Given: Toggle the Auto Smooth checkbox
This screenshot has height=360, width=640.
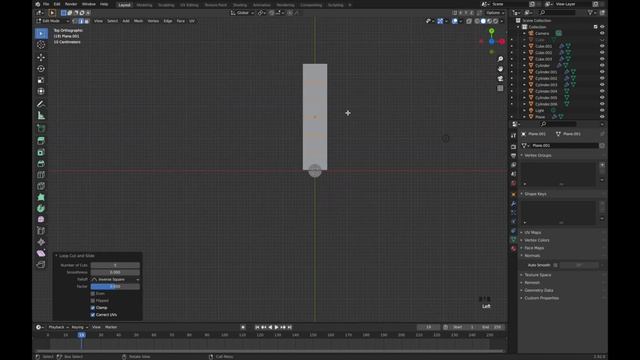Looking at the screenshot, I should click(556, 265).
